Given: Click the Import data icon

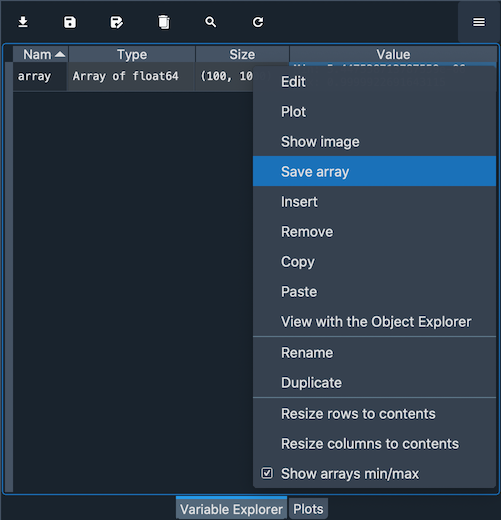Looking at the screenshot, I should 23,22.
